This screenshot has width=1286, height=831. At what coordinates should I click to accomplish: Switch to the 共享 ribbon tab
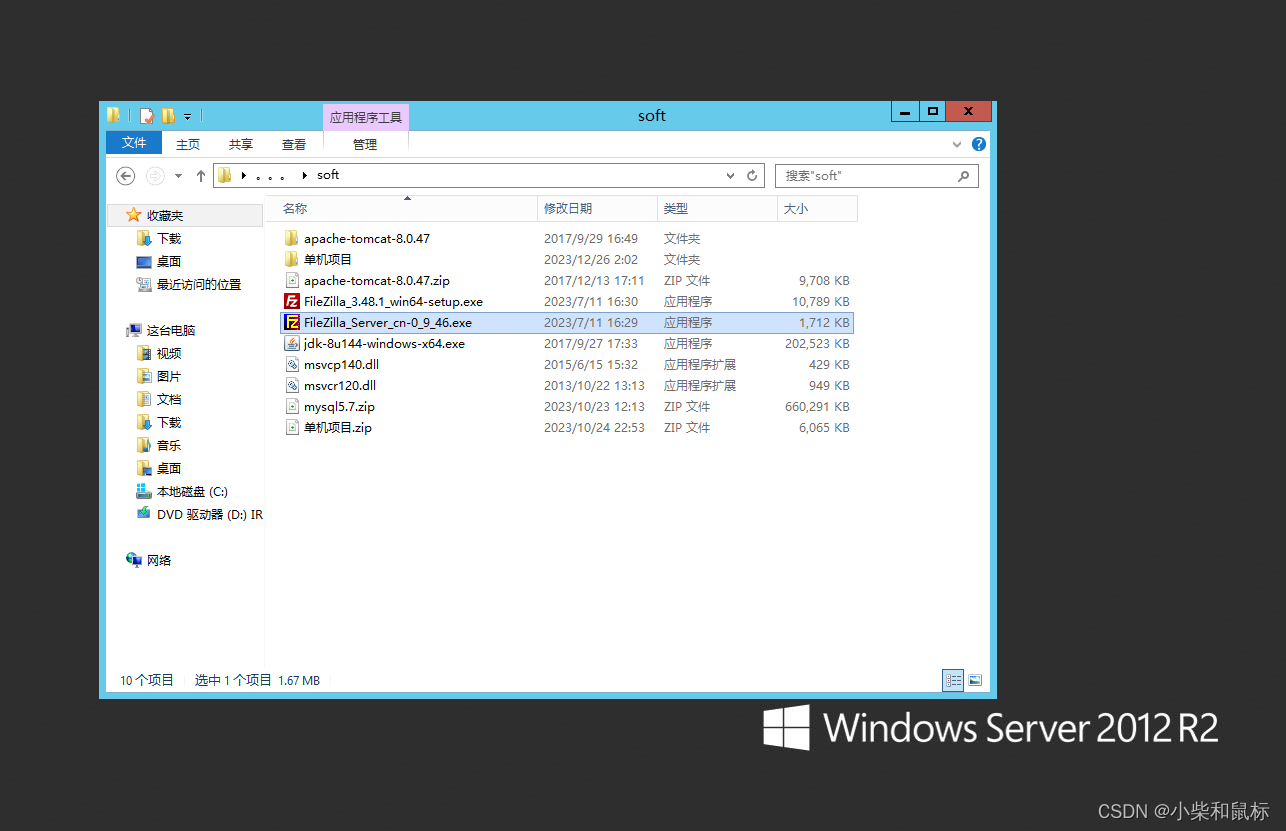(241, 144)
